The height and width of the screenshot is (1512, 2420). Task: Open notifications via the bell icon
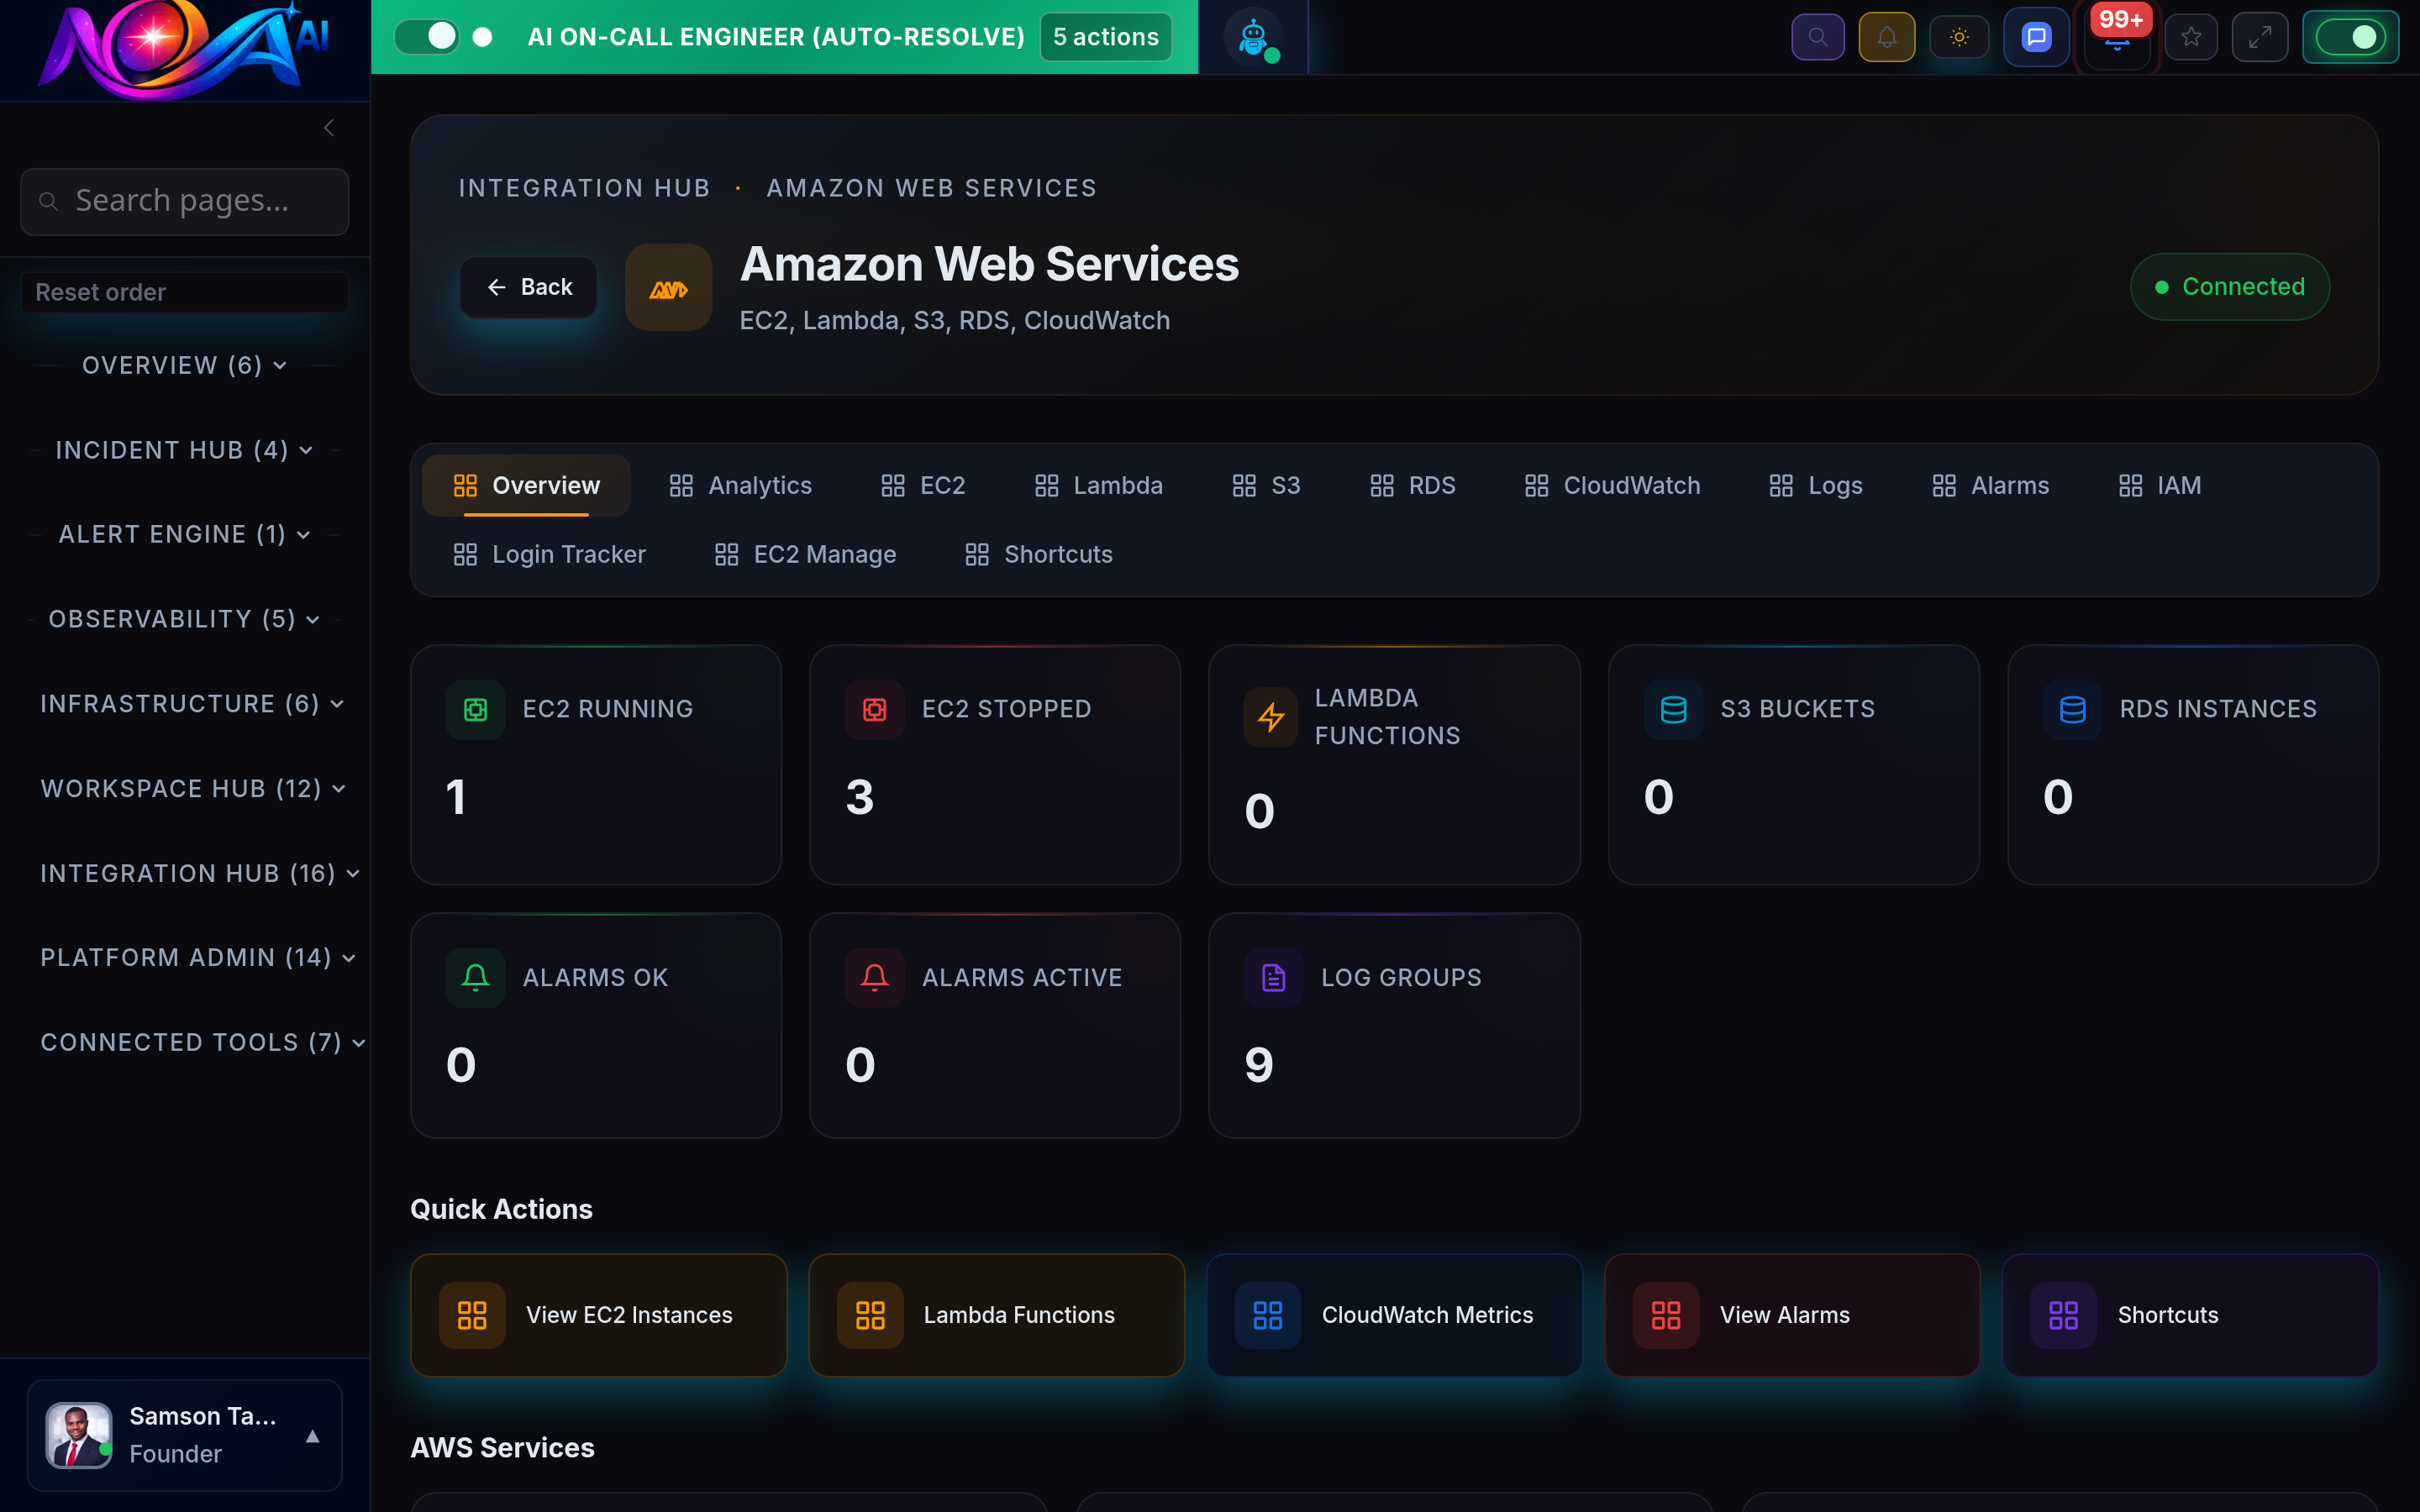(x=1887, y=37)
